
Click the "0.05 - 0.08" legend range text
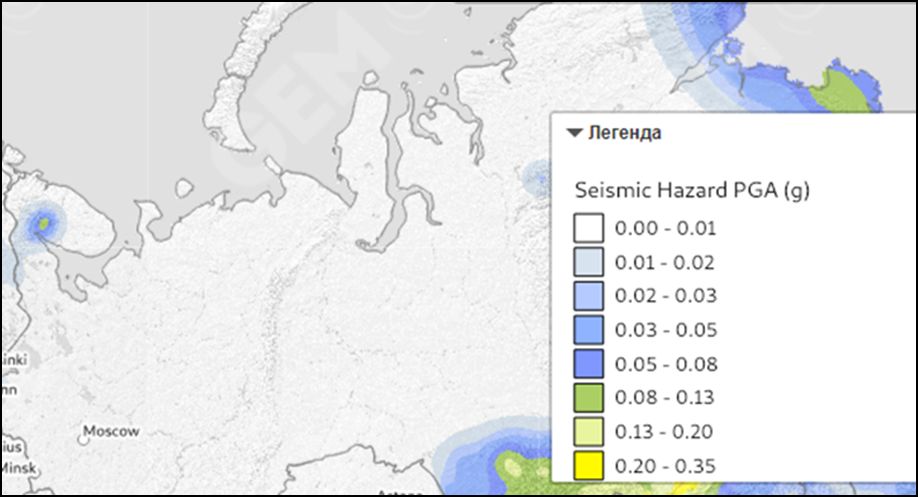(665, 364)
